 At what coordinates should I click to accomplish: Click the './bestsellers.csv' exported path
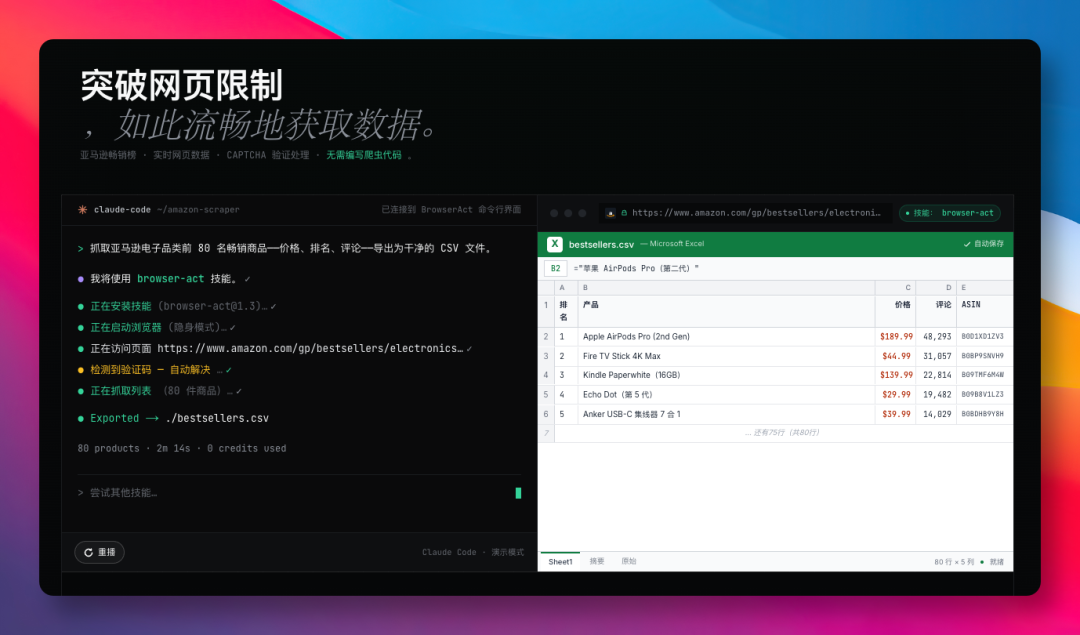click(217, 418)
